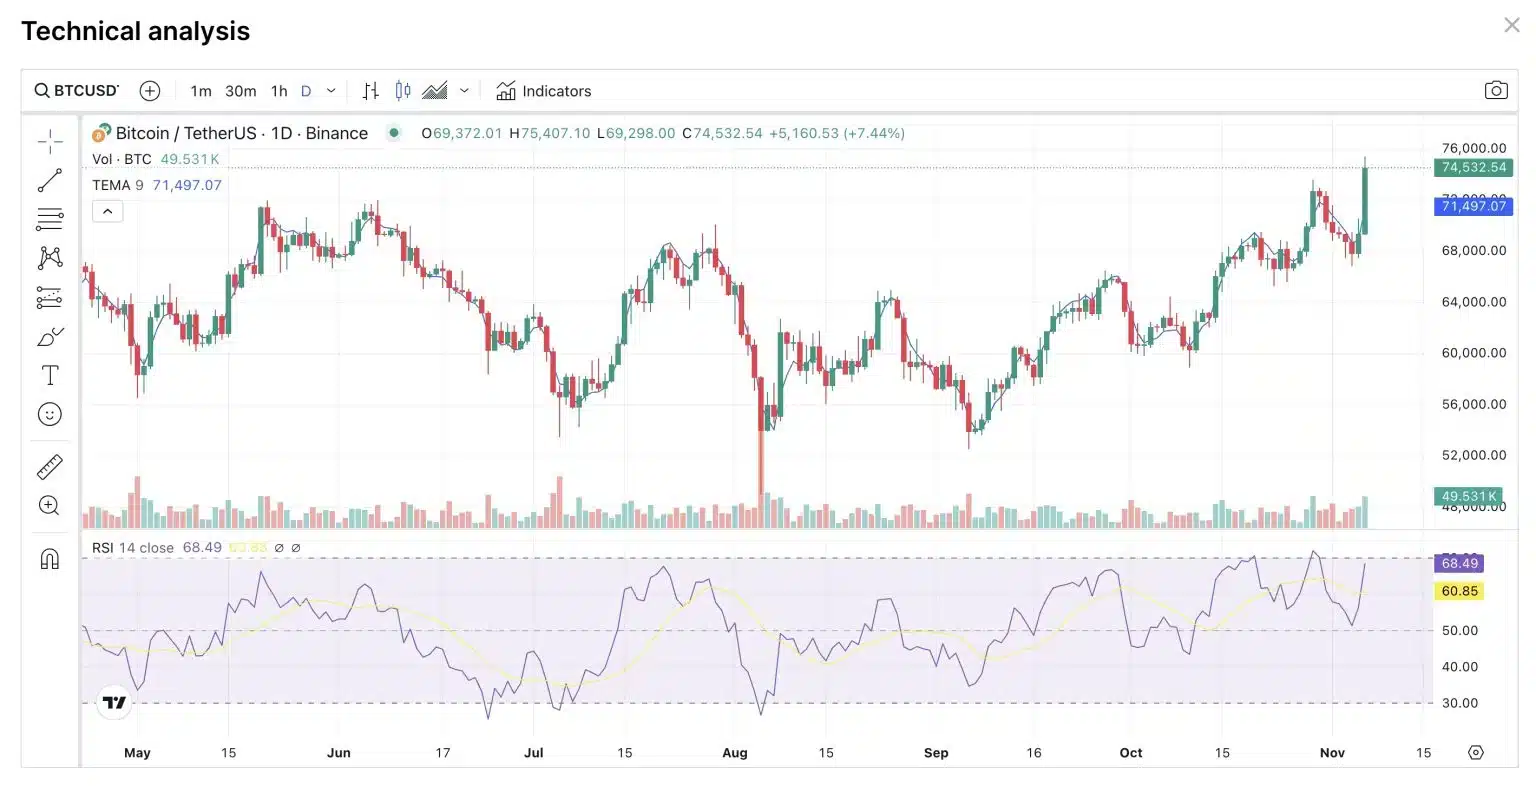
Task: Choose the area chart style icon
Action: (434, 91)
